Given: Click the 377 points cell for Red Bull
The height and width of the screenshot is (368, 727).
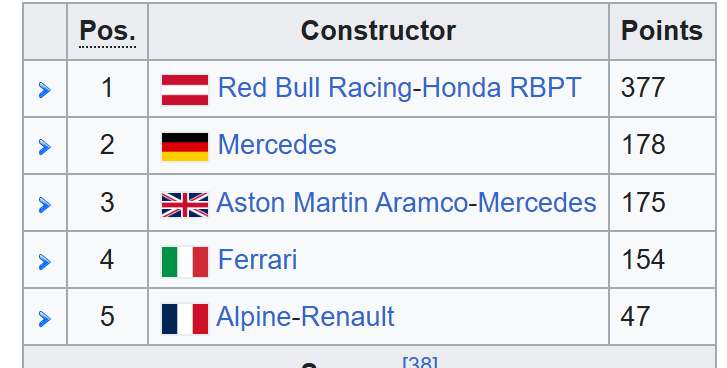Looking at the screenshot, I should [662, 89].
